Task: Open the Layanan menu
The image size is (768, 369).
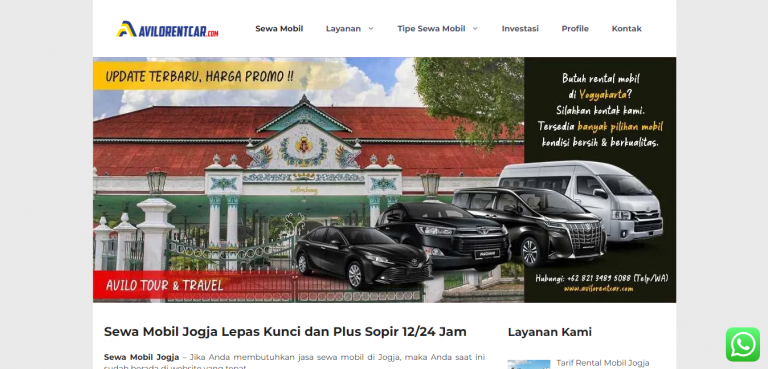Action: tap(343, 28)
